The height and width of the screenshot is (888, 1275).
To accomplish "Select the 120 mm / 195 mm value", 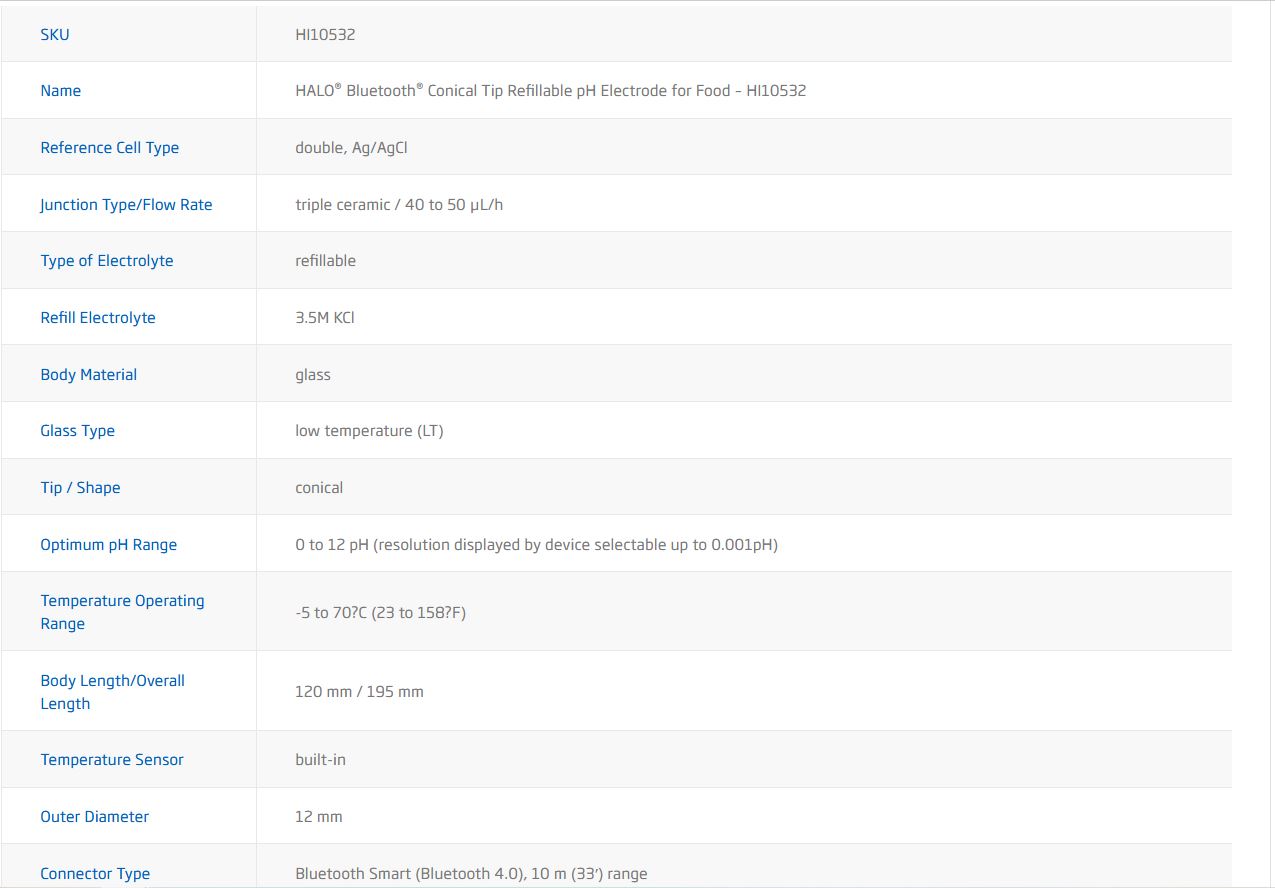I will coord(359,692).
